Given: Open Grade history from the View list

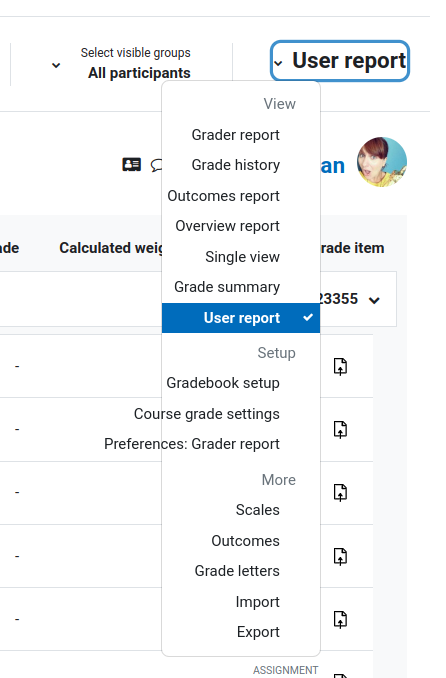Looking at the screenshot, I should click(x=236, y=165).
